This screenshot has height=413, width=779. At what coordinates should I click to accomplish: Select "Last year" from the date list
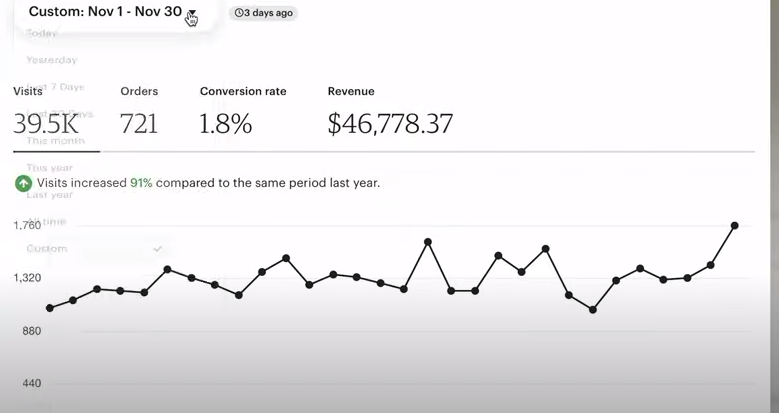click(50, 195)
